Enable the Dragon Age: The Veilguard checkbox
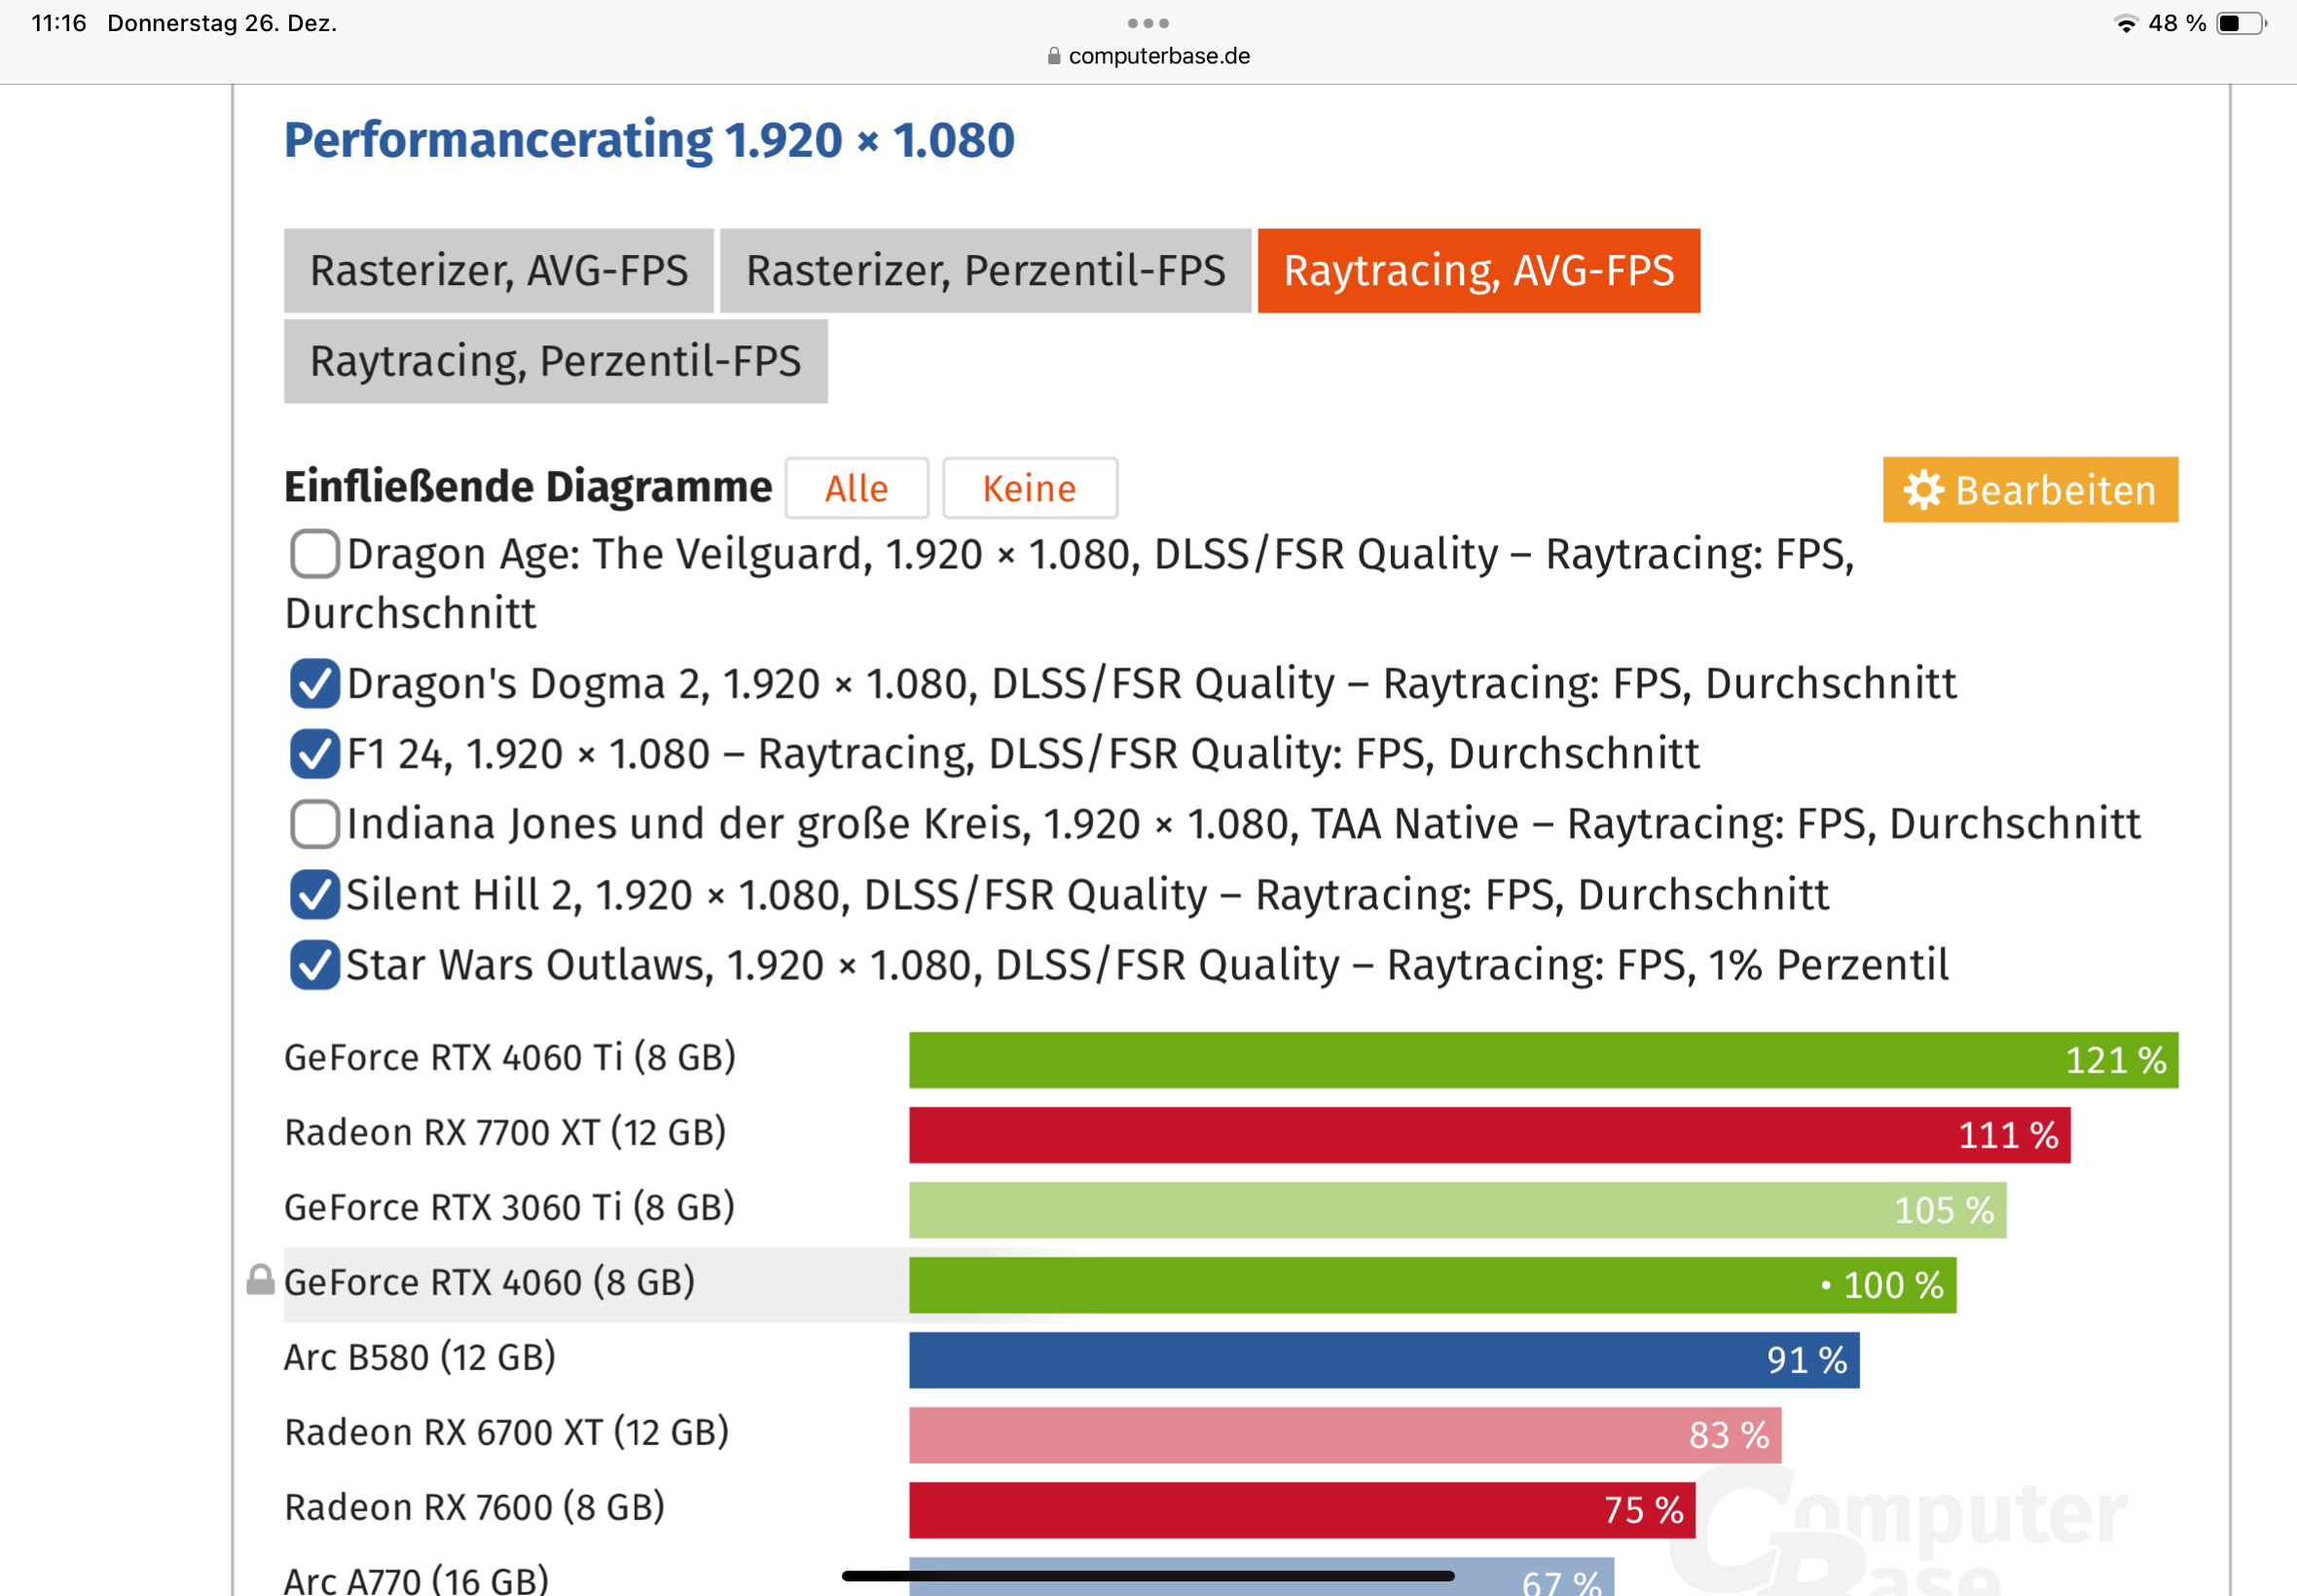The height and width of the screenshot is (1596, 2297). 315,554
